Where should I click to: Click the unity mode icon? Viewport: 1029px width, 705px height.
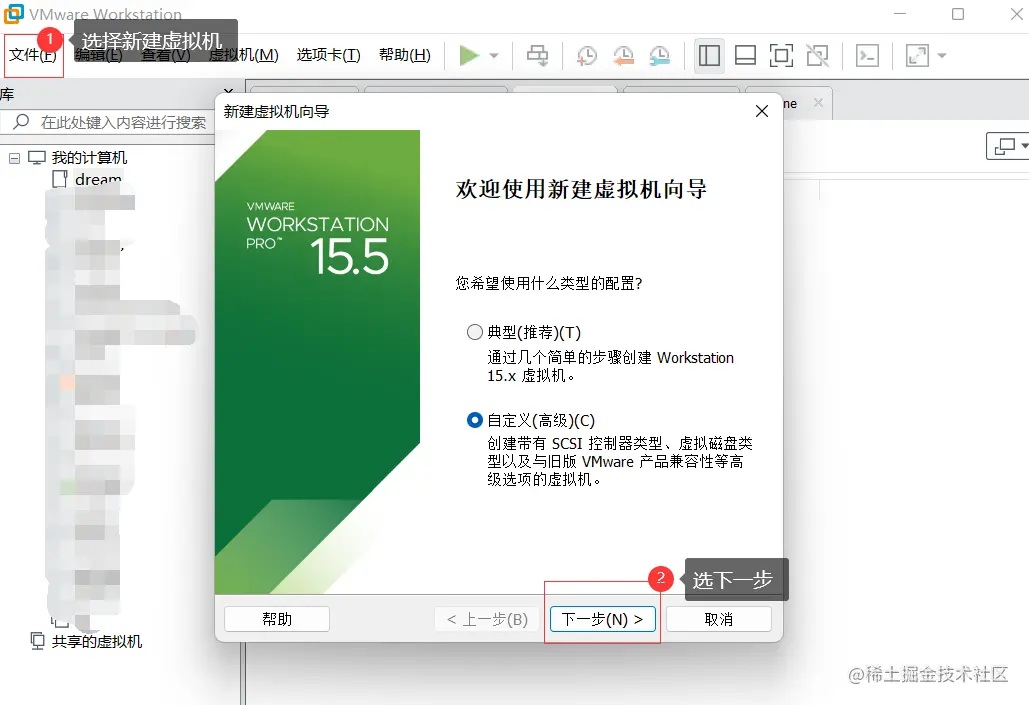pyautogui.click(x=818, y=56)
